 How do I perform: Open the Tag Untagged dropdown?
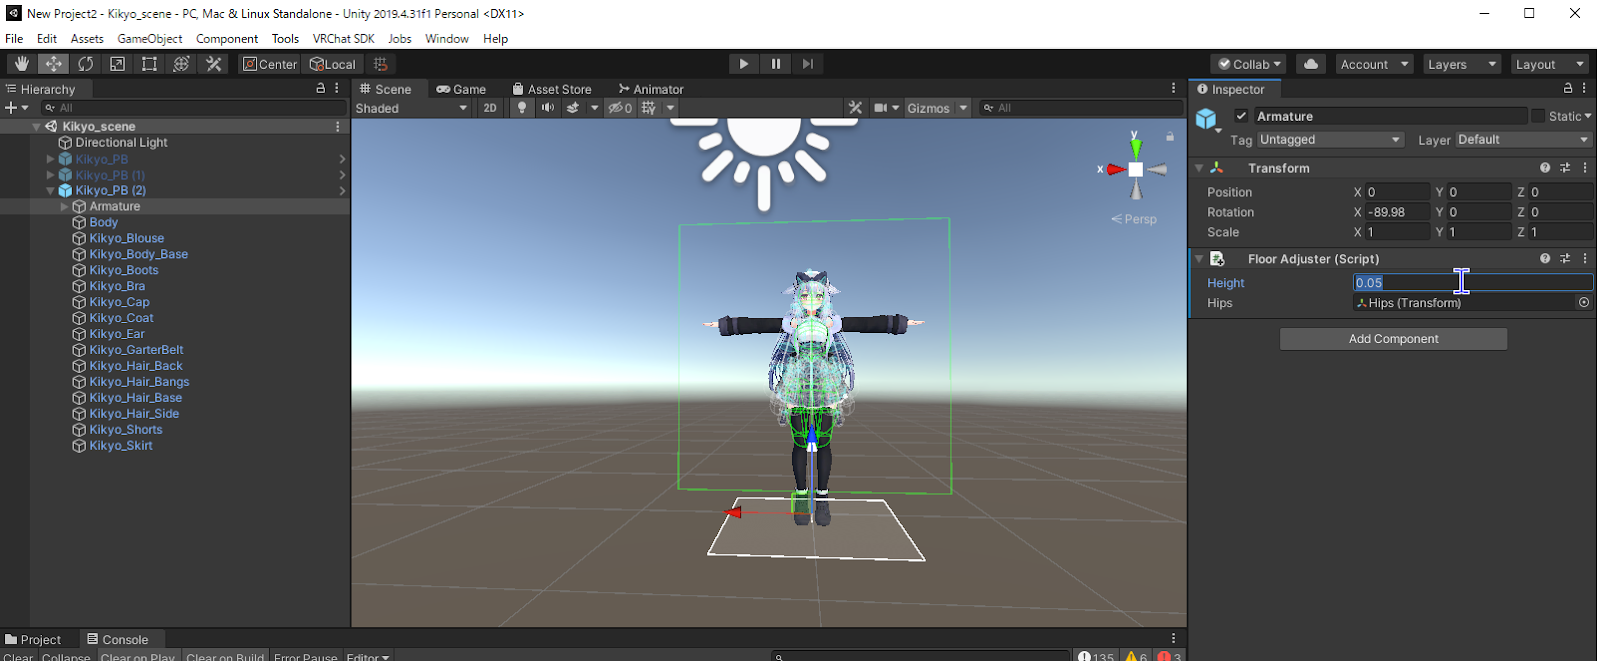[x=1330, y=140]
